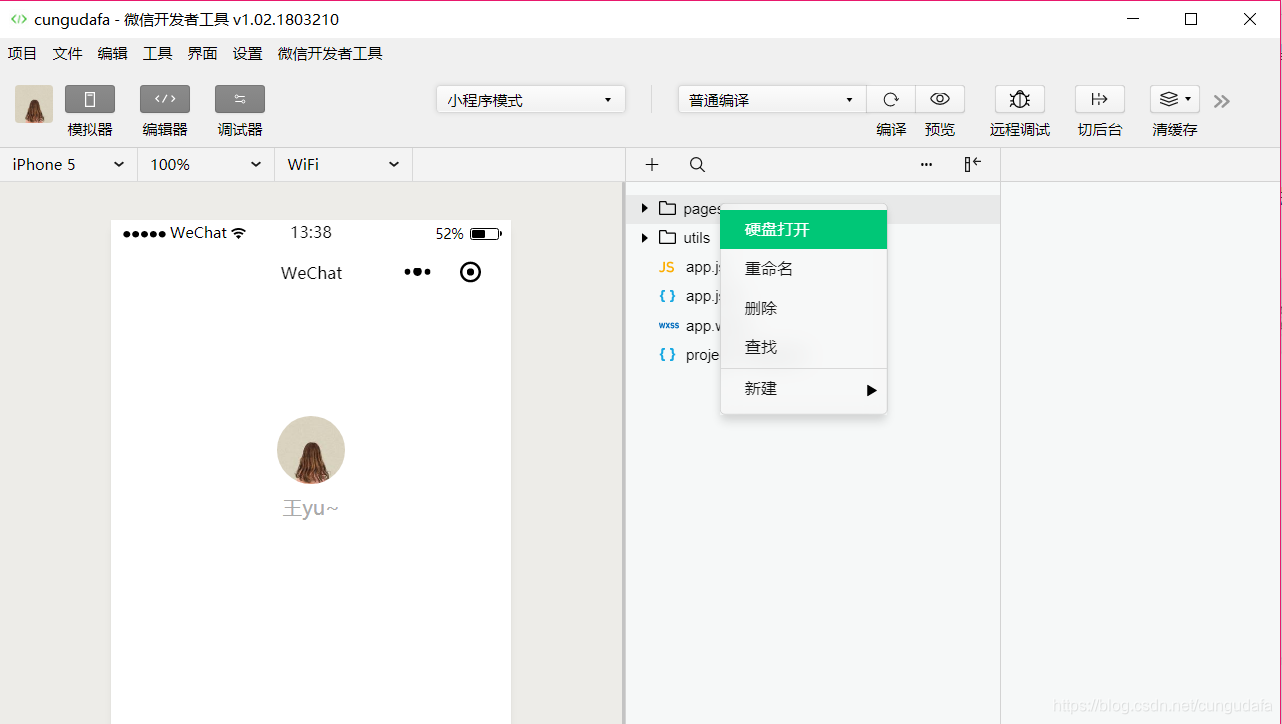
Task: Click the 王yu~ nickname text in simulator
Action: pyautogui.click(x=311, y=508)
